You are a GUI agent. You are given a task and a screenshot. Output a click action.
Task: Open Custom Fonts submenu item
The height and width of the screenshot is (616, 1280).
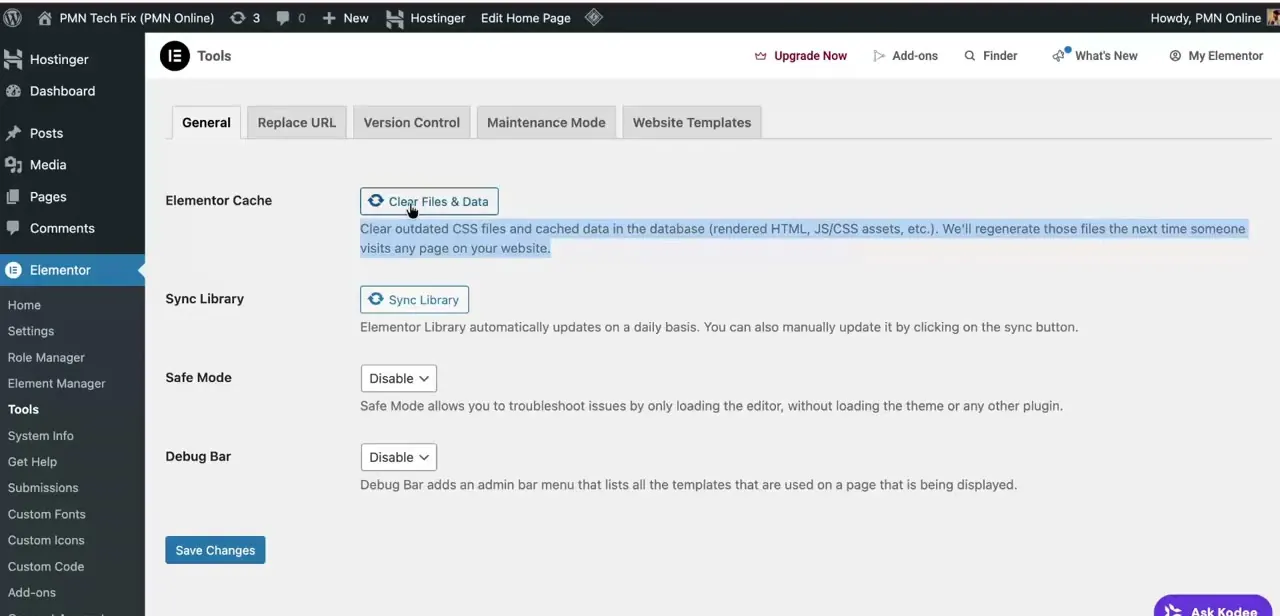coord(47,514)
